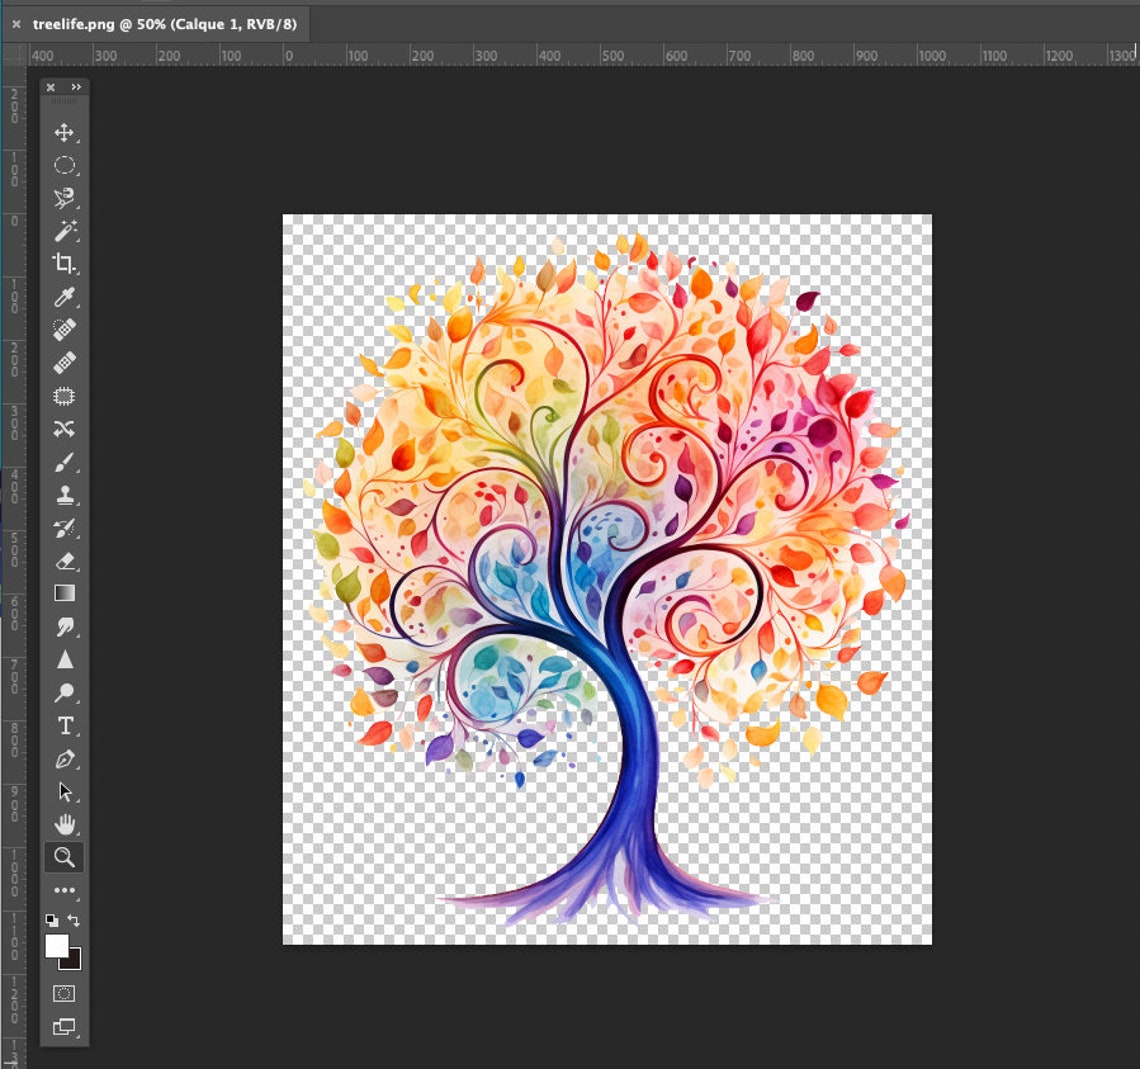Click the horizontal ruler above the canvas
The width and height of the screenshot is (1140, 1069).
click(600, 56)
